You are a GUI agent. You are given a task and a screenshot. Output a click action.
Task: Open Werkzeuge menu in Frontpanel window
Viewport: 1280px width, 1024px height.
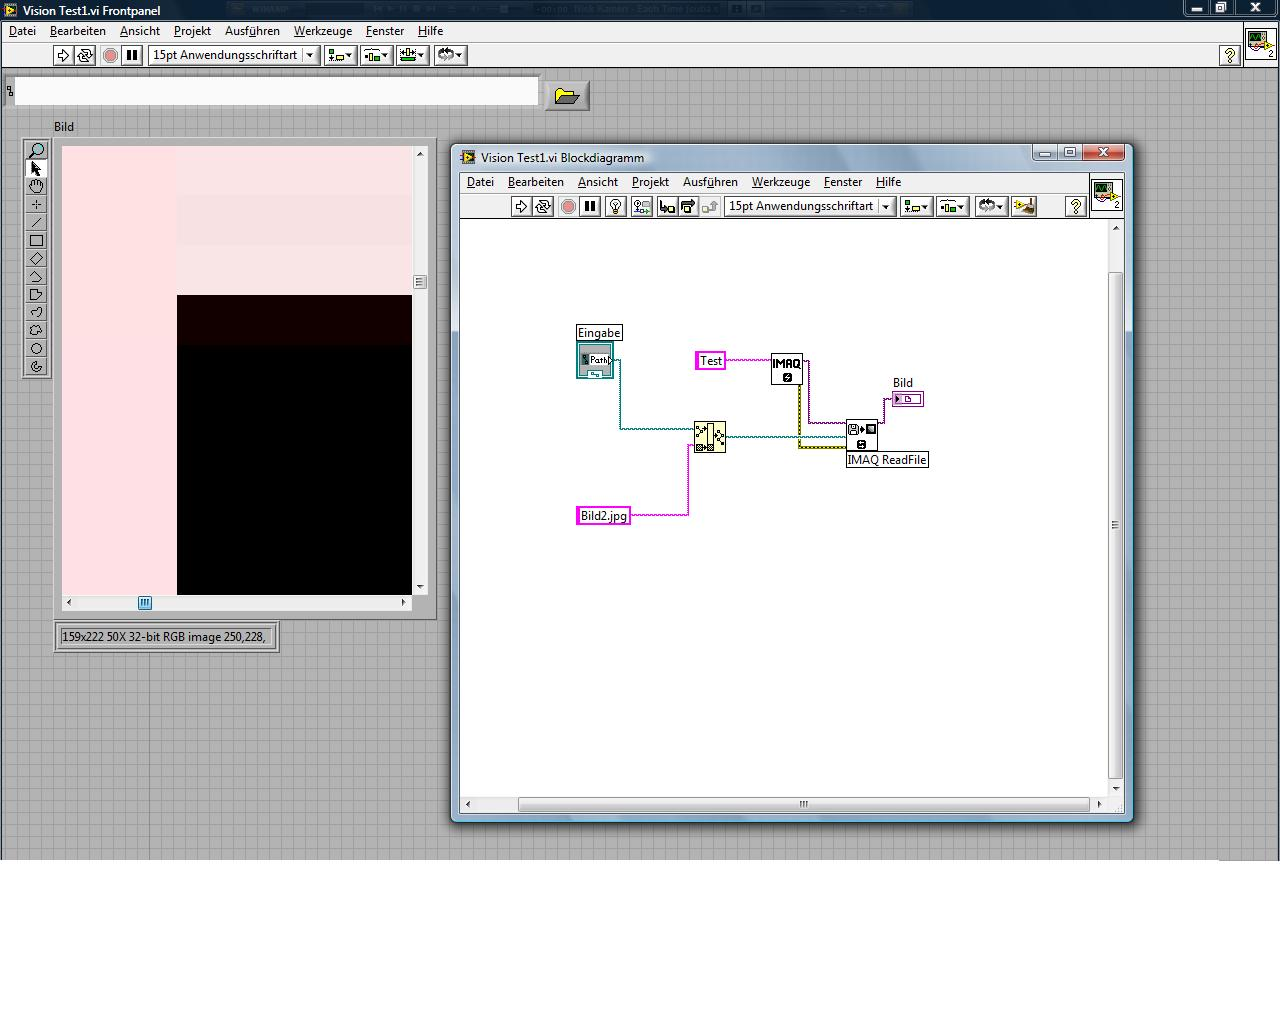323,31
